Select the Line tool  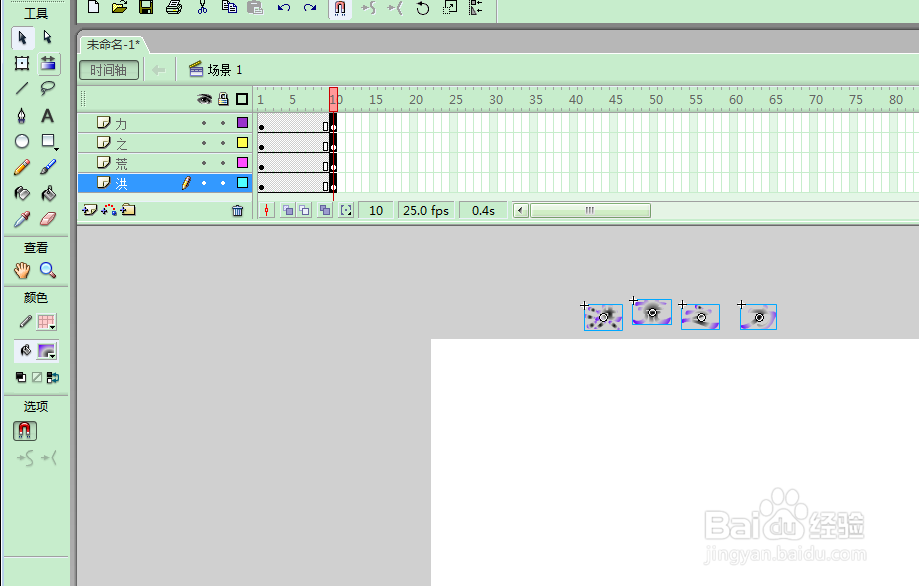point(22,88)
